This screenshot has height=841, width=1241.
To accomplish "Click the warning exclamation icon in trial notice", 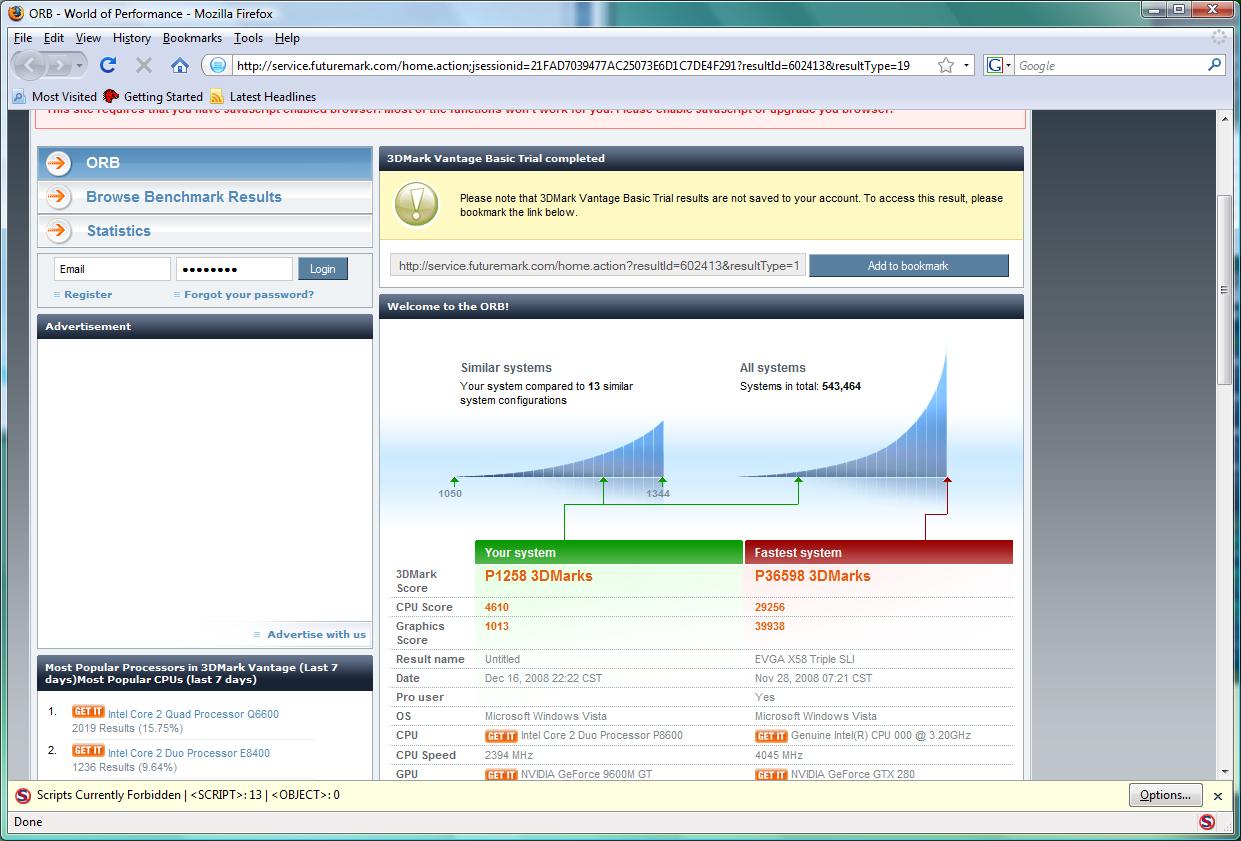I will click(x=418, y=204).
